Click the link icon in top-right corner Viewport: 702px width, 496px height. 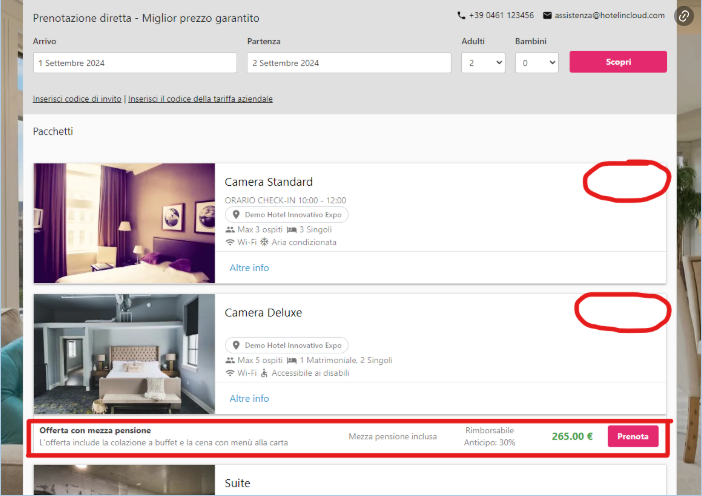684,16
